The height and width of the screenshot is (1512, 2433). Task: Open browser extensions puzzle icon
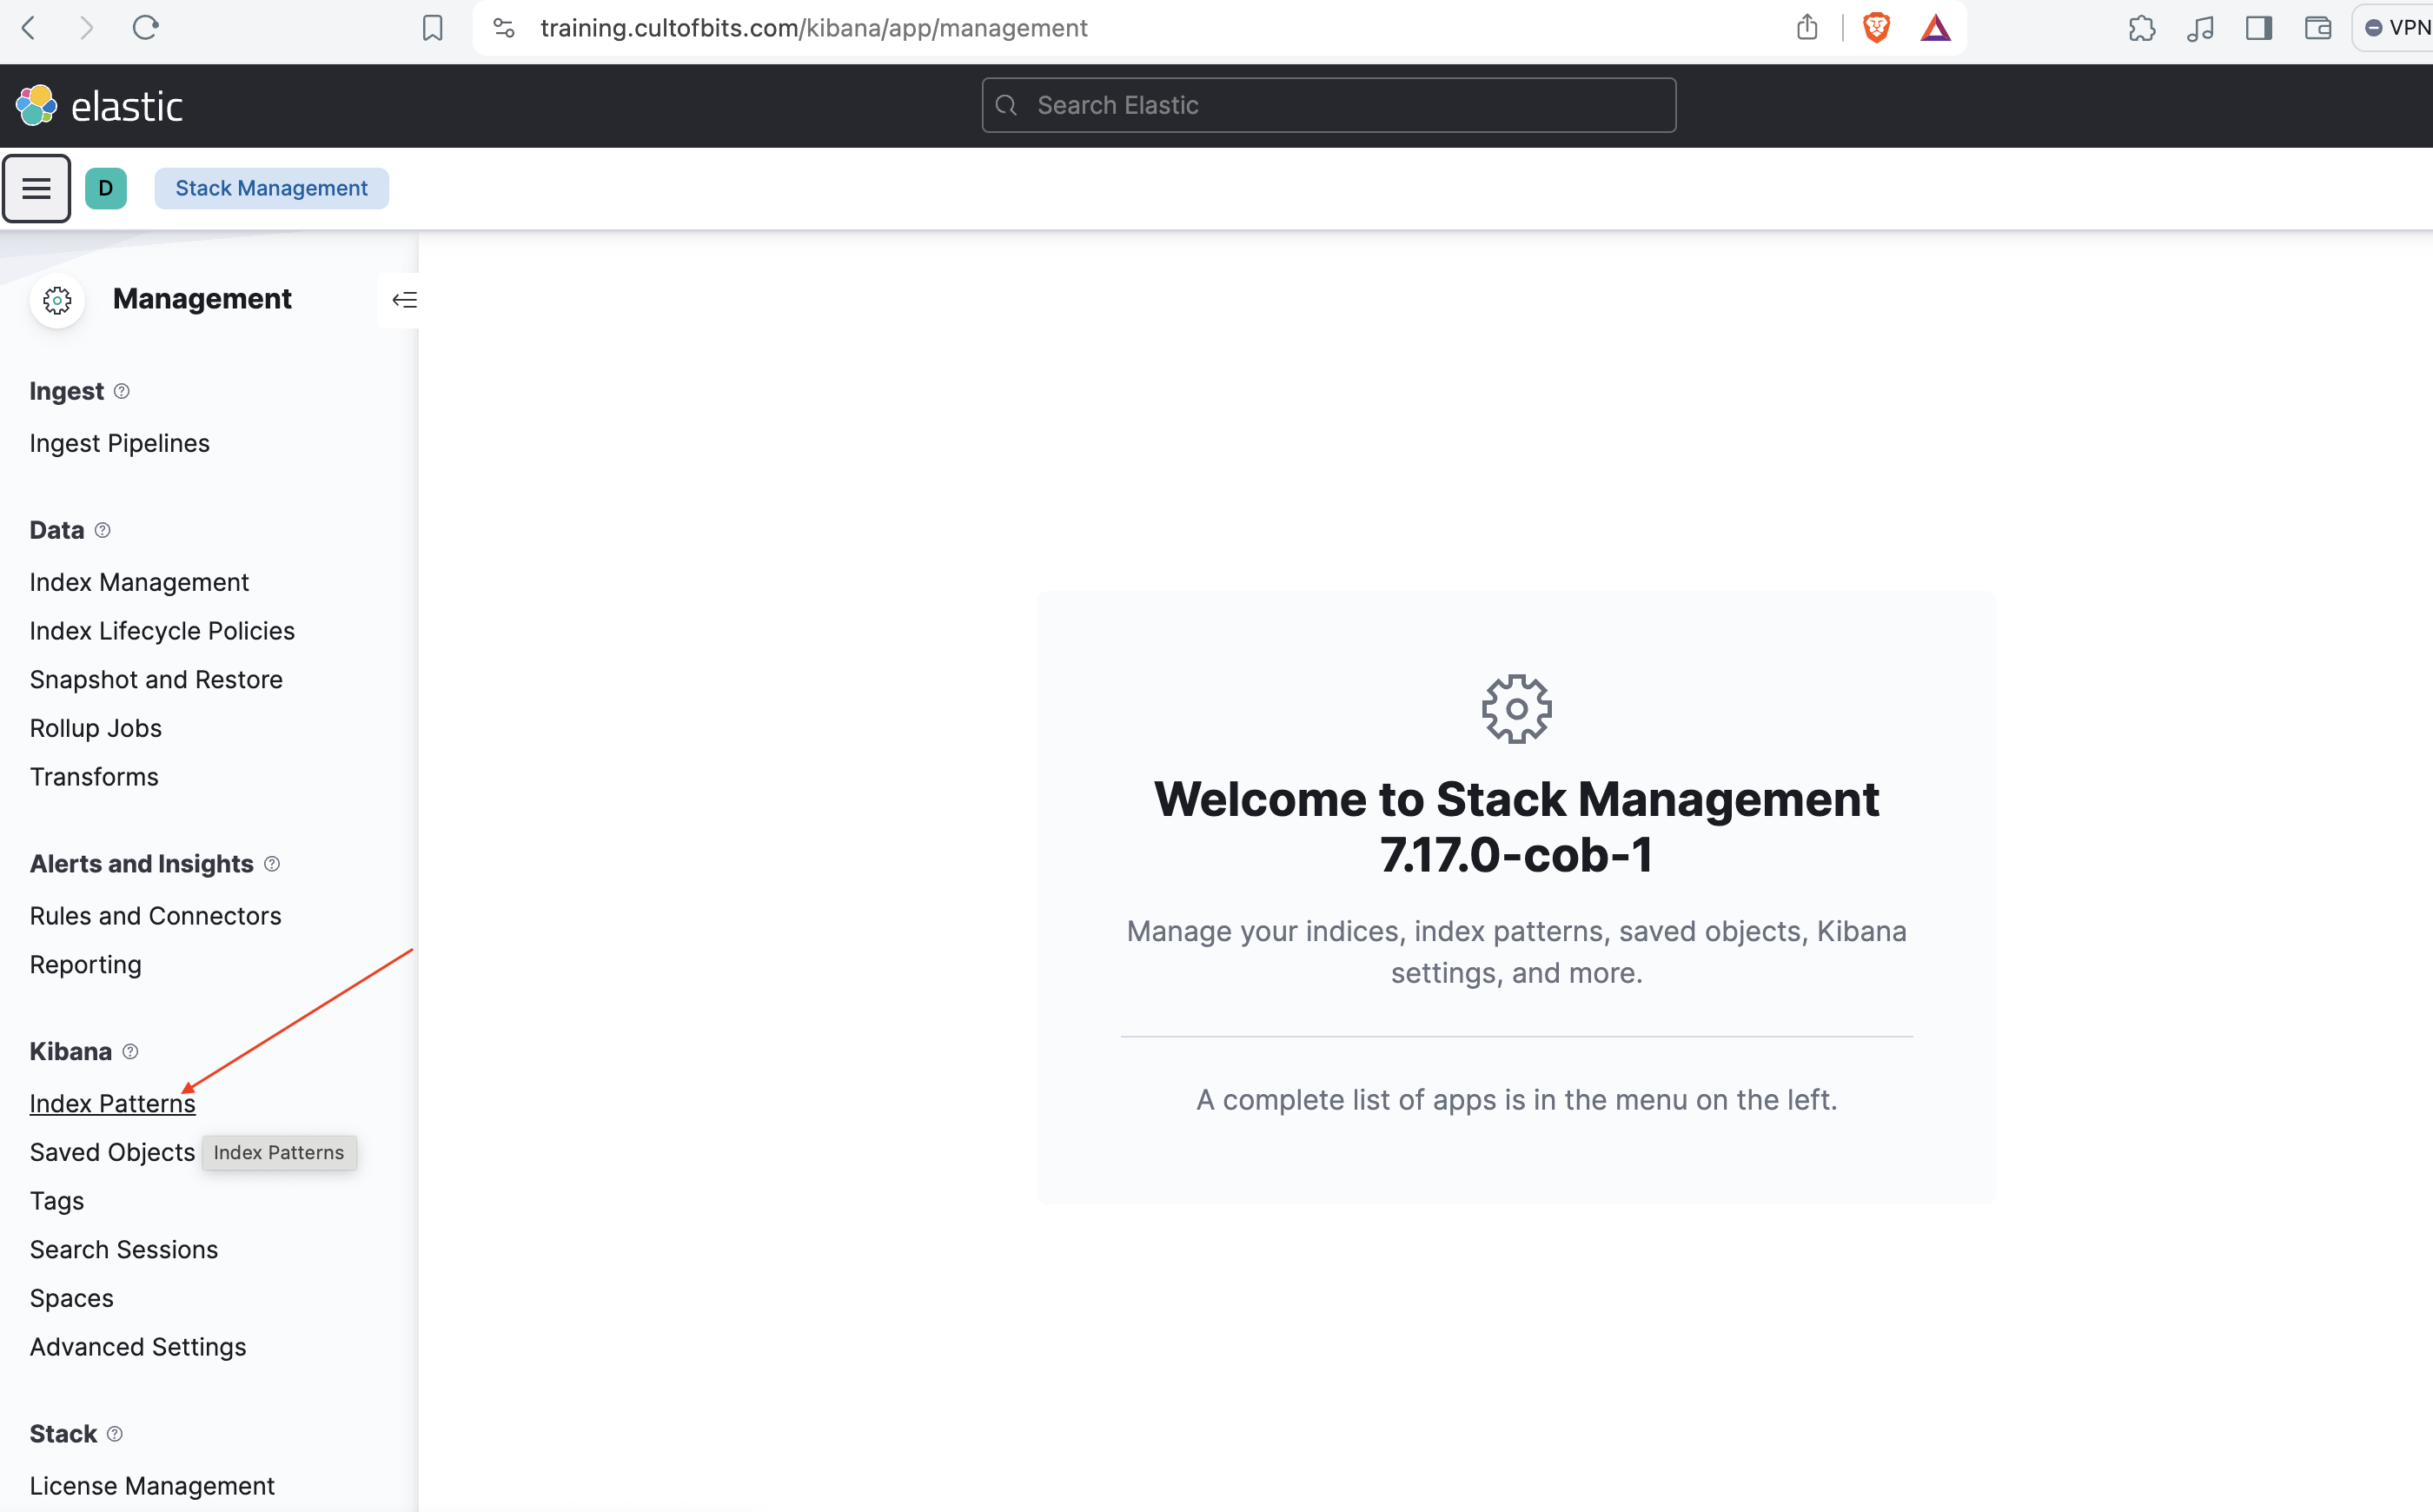pyautogui.click(x=2141, y=28)
